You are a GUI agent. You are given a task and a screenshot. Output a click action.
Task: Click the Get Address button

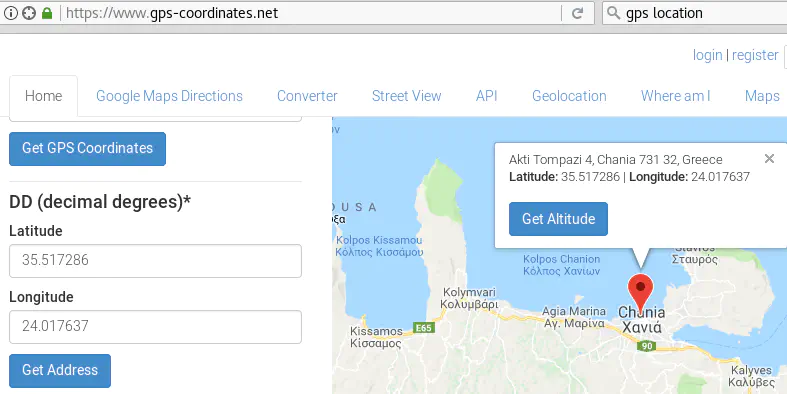tap(60, 370)
